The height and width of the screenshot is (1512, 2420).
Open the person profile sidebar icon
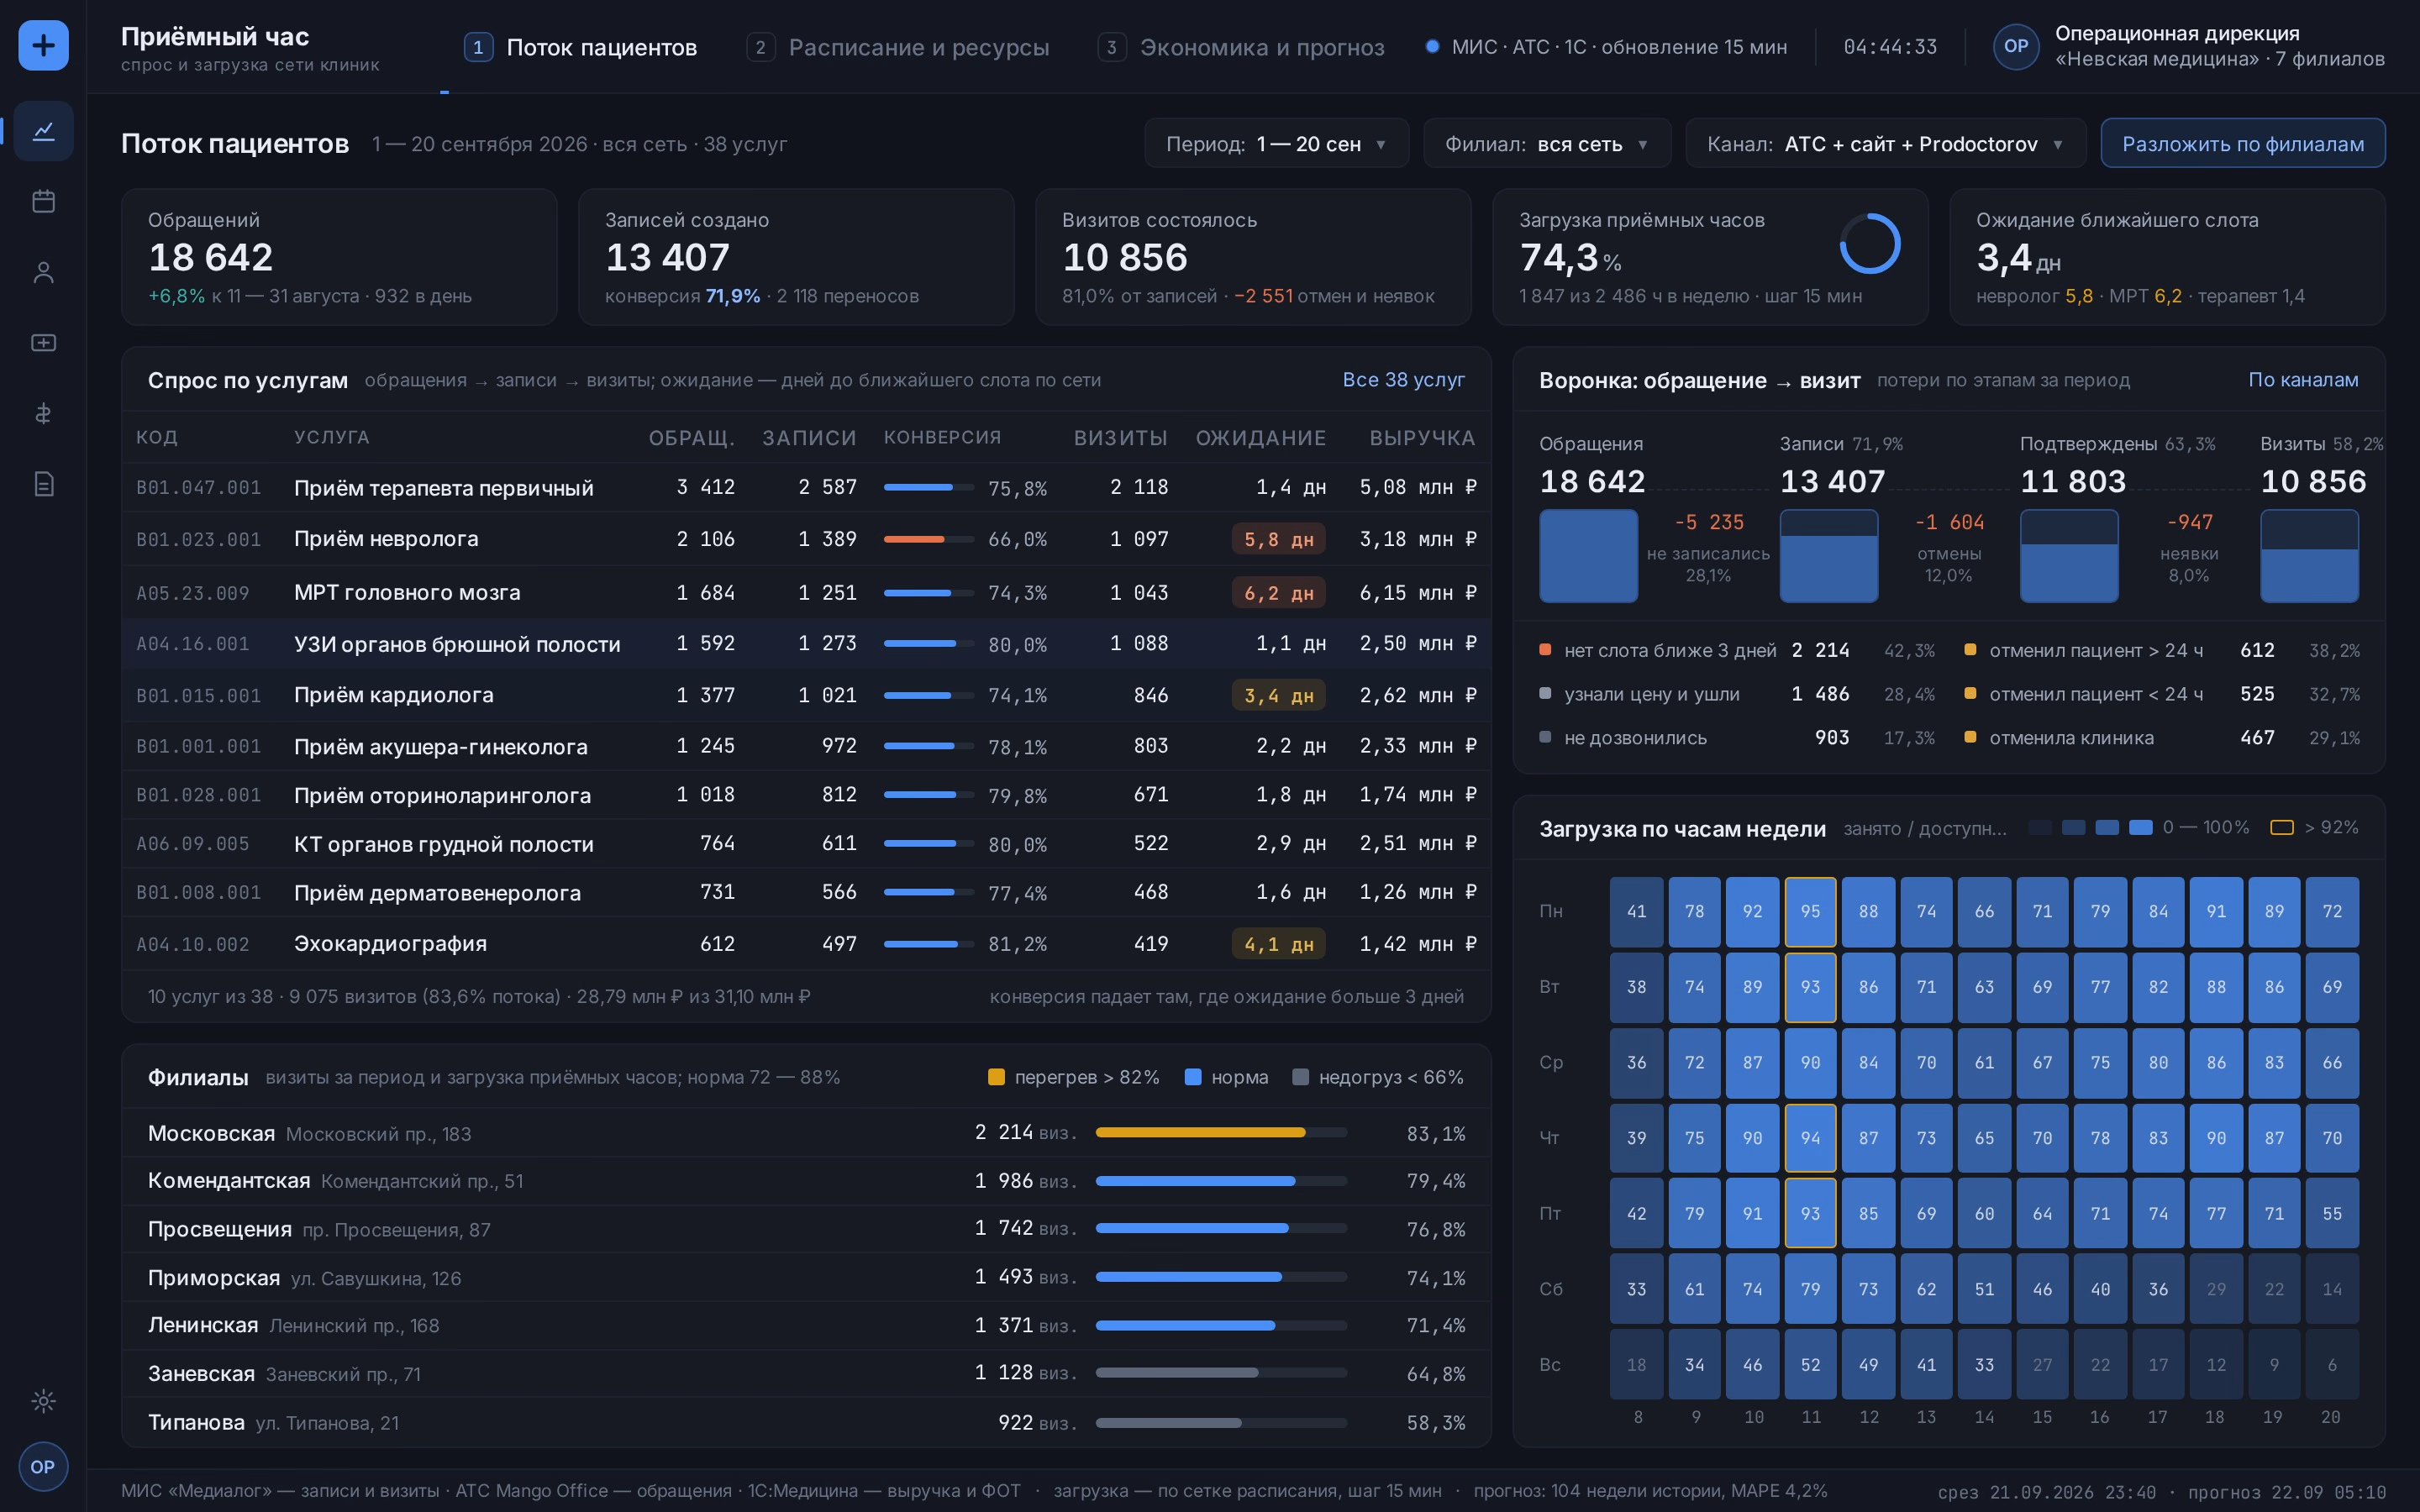(43, 272)
